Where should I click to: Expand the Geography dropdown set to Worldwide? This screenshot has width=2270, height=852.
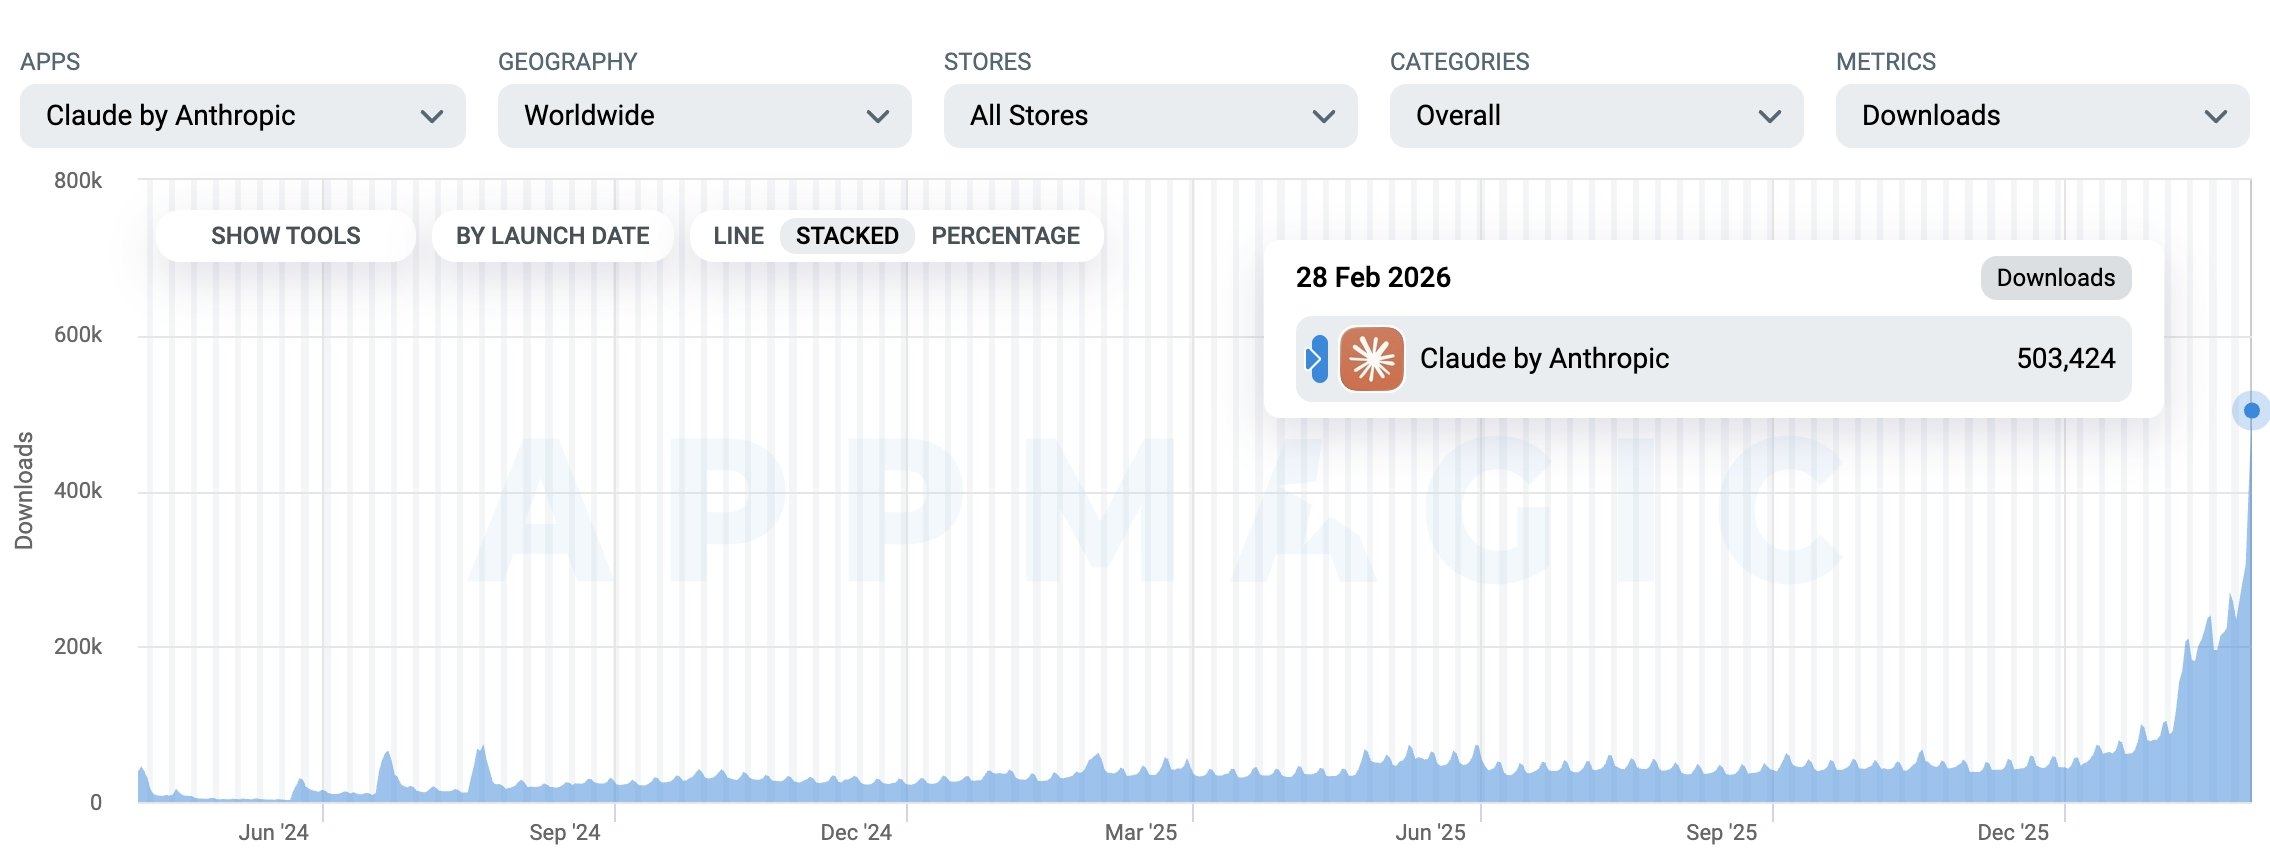pyautogui.click(x=704, y=116)
